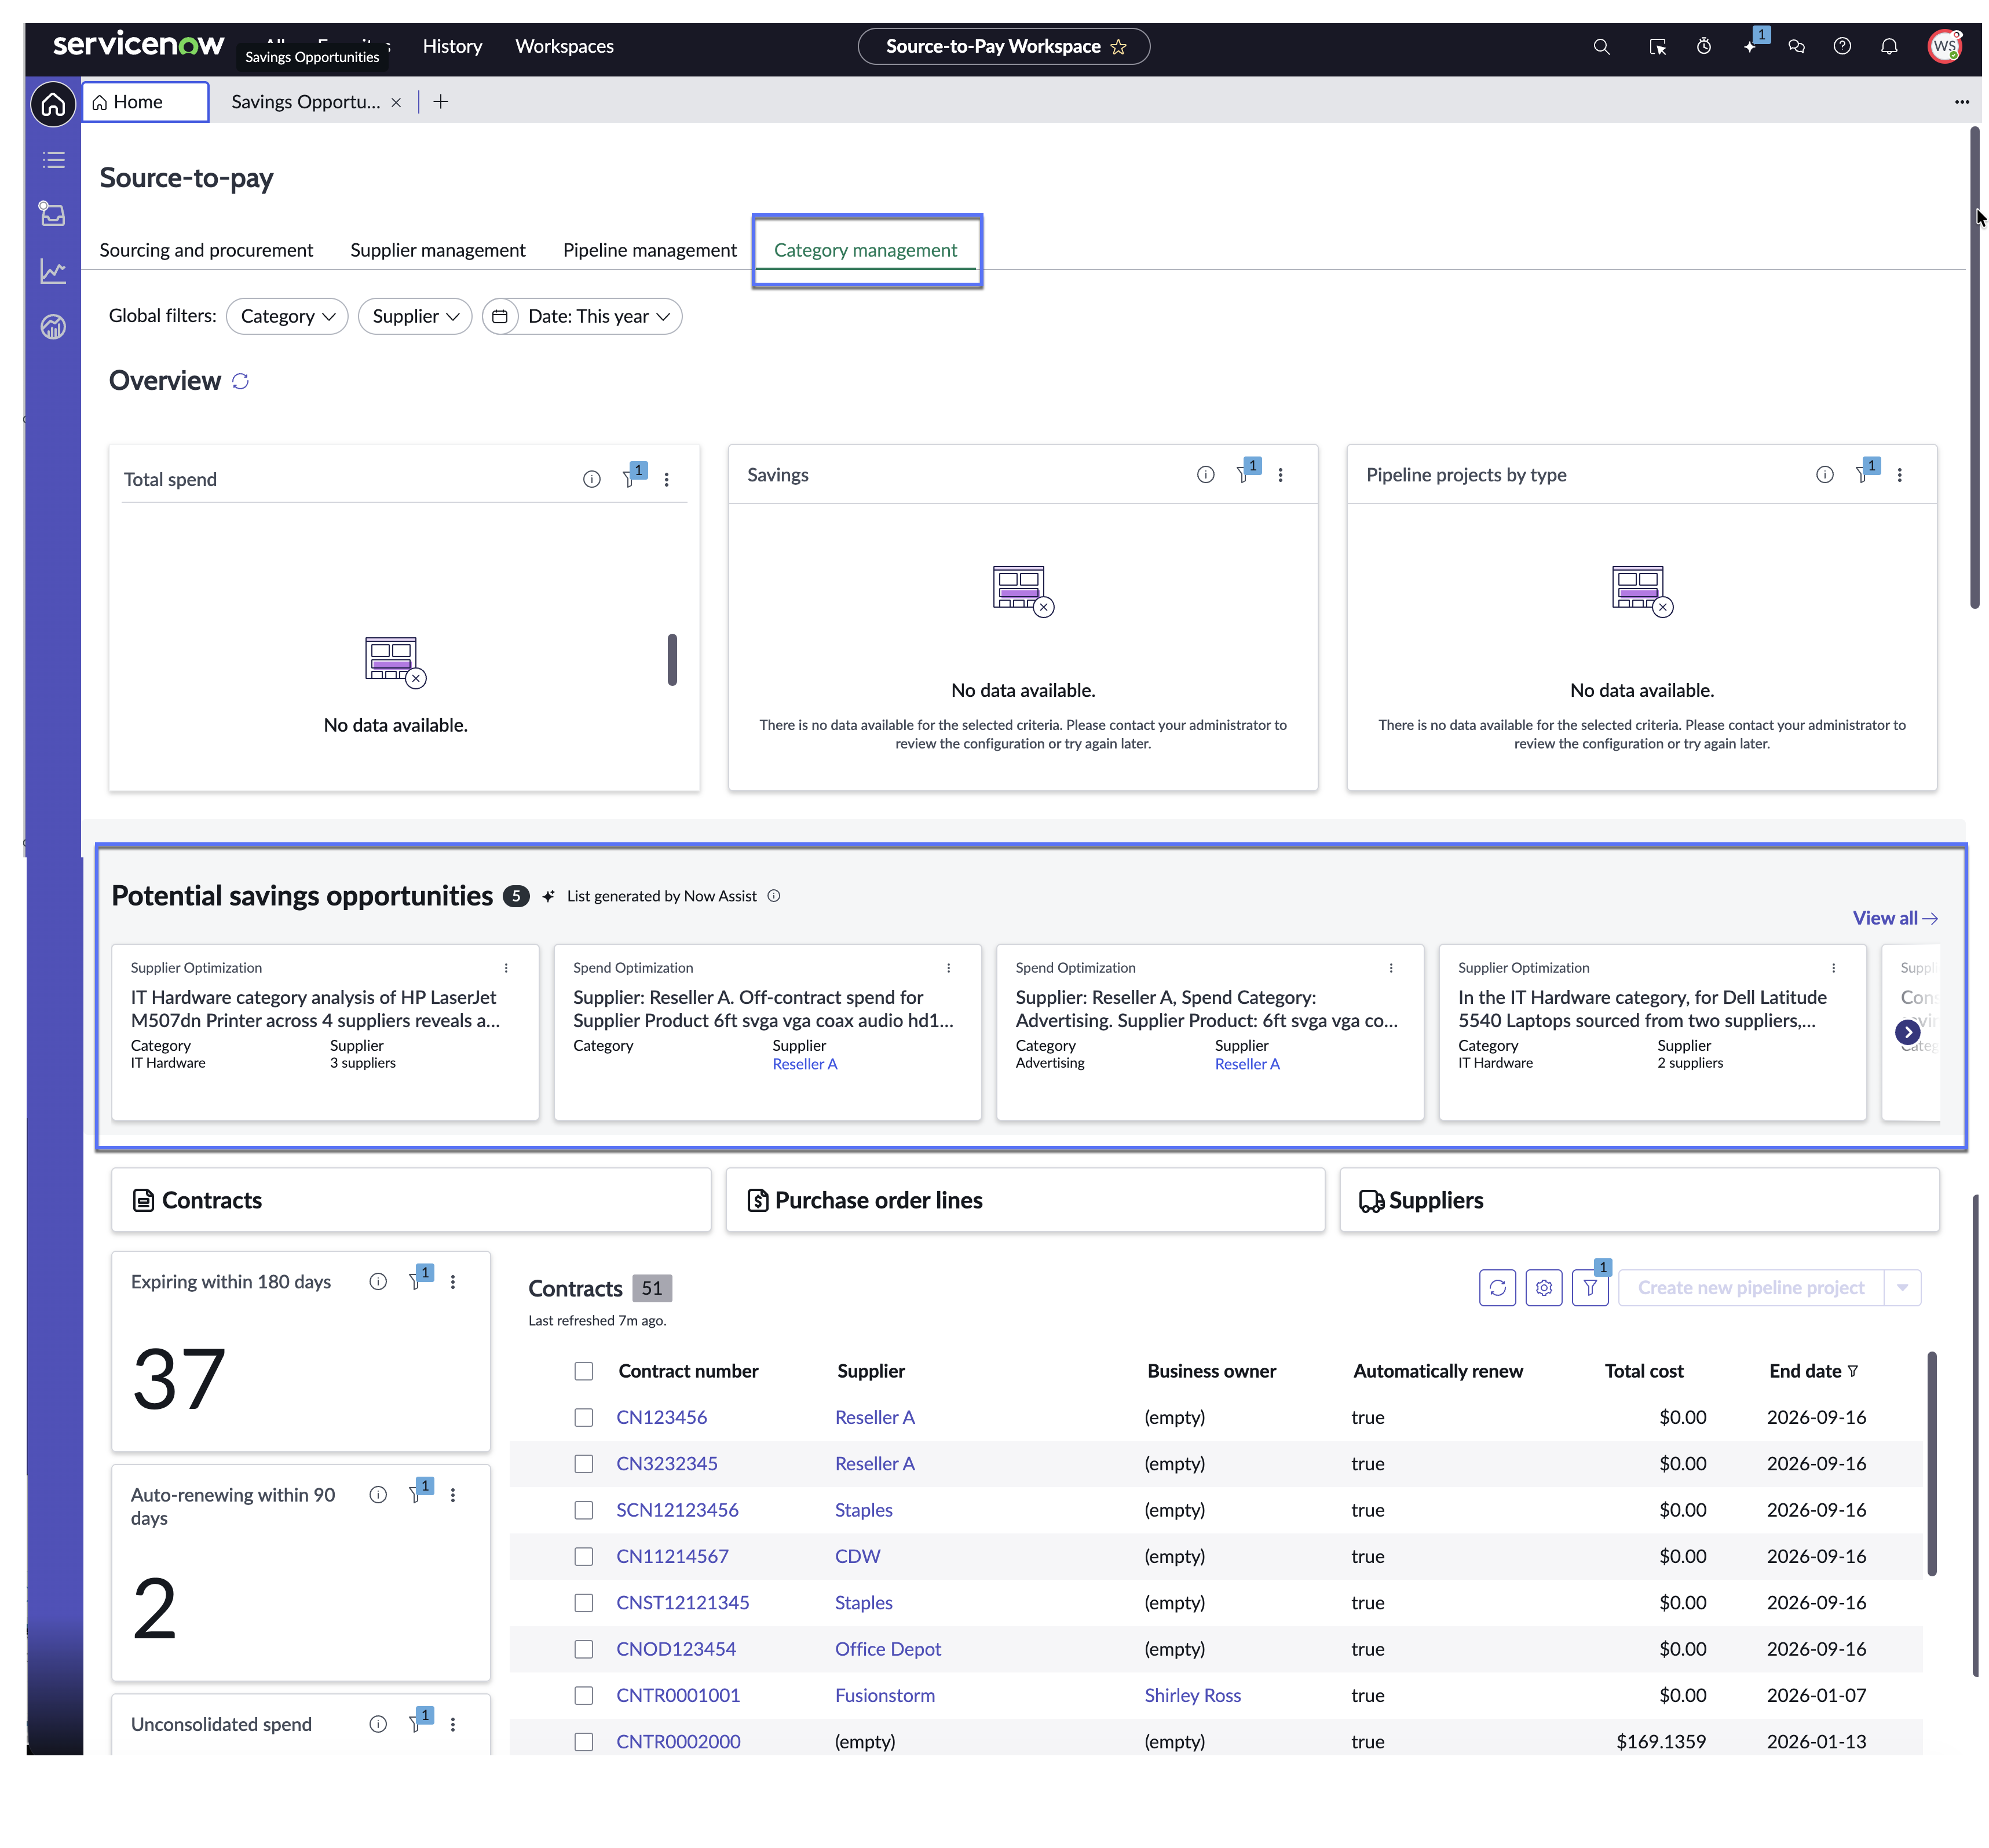Select all contracts header checkbox

(x=584, y=1371)
